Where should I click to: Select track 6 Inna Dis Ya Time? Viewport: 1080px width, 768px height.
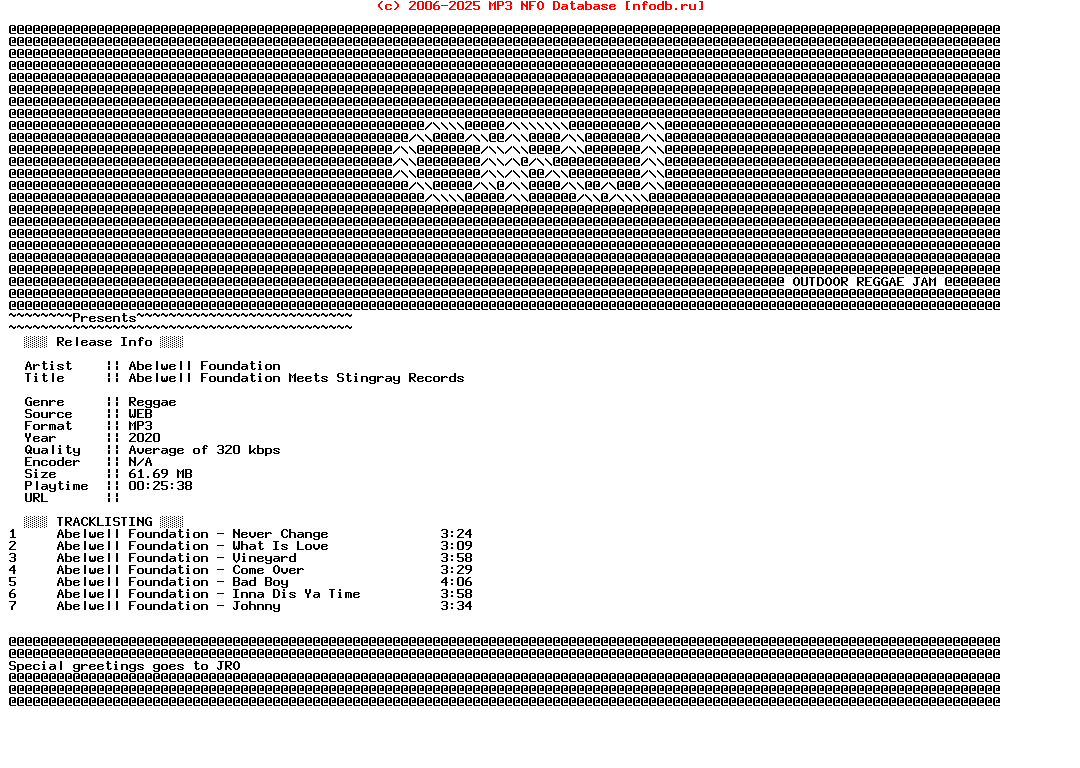click(208, 594)
